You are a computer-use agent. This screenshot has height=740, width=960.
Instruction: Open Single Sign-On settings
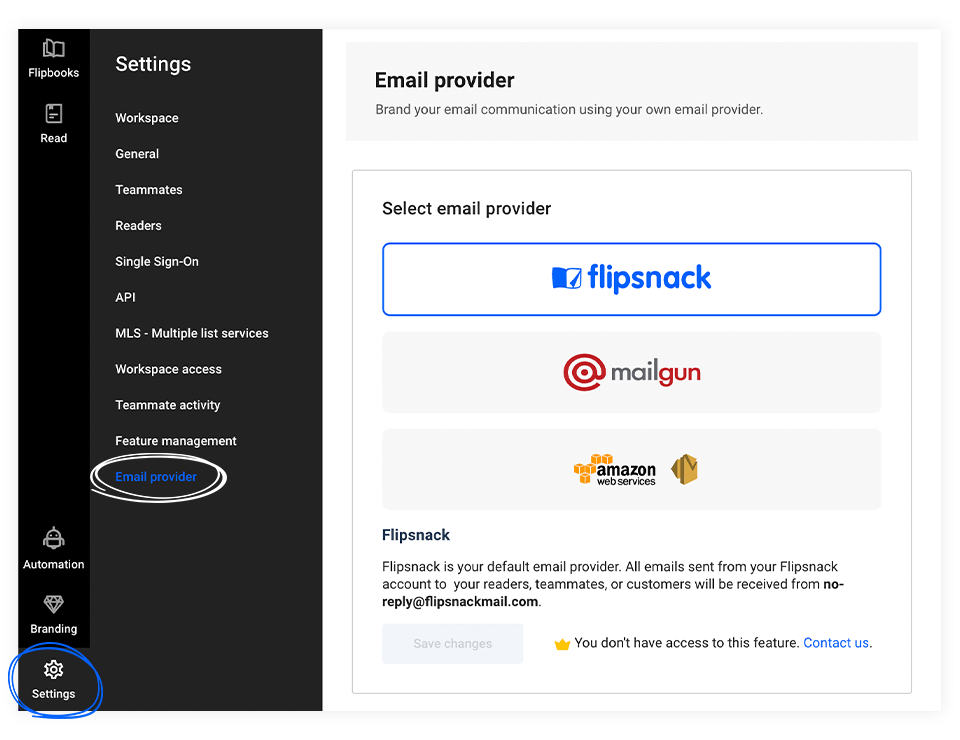pyautogui.click(x=156, y=261)
